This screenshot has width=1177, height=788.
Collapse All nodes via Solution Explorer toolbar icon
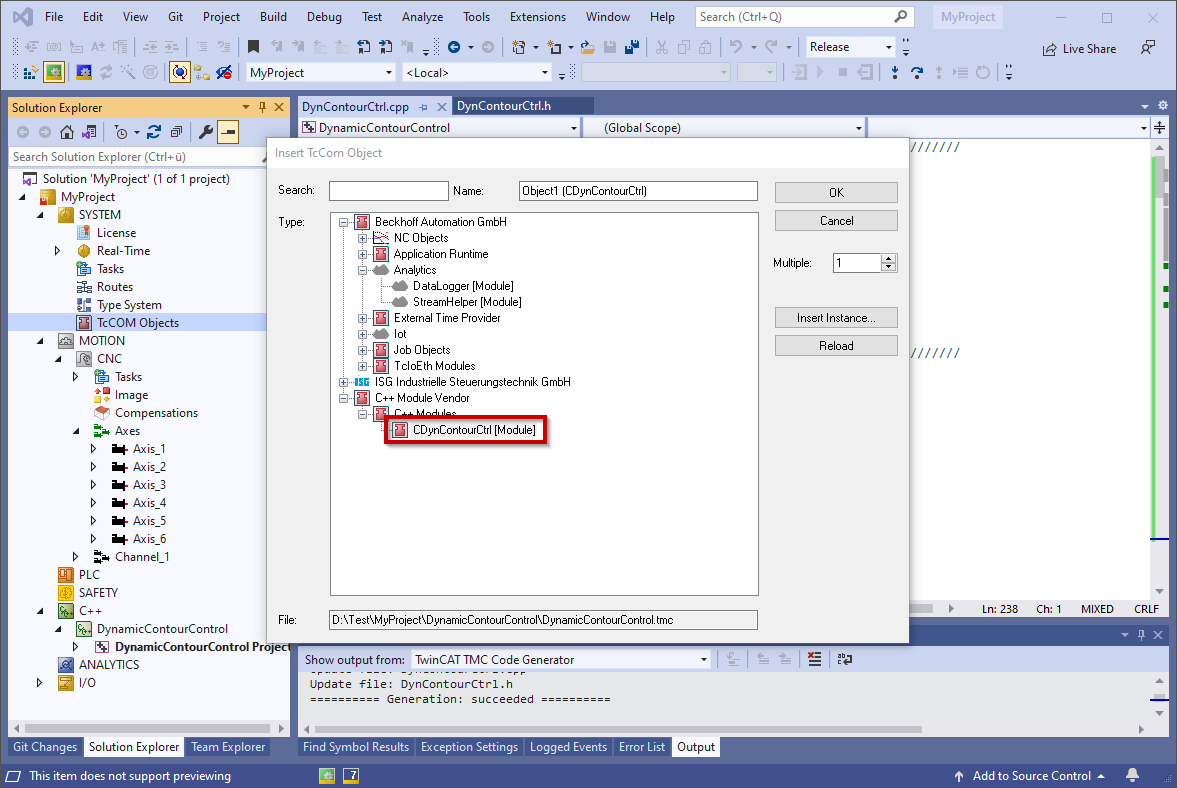click(x=177, y=131)
